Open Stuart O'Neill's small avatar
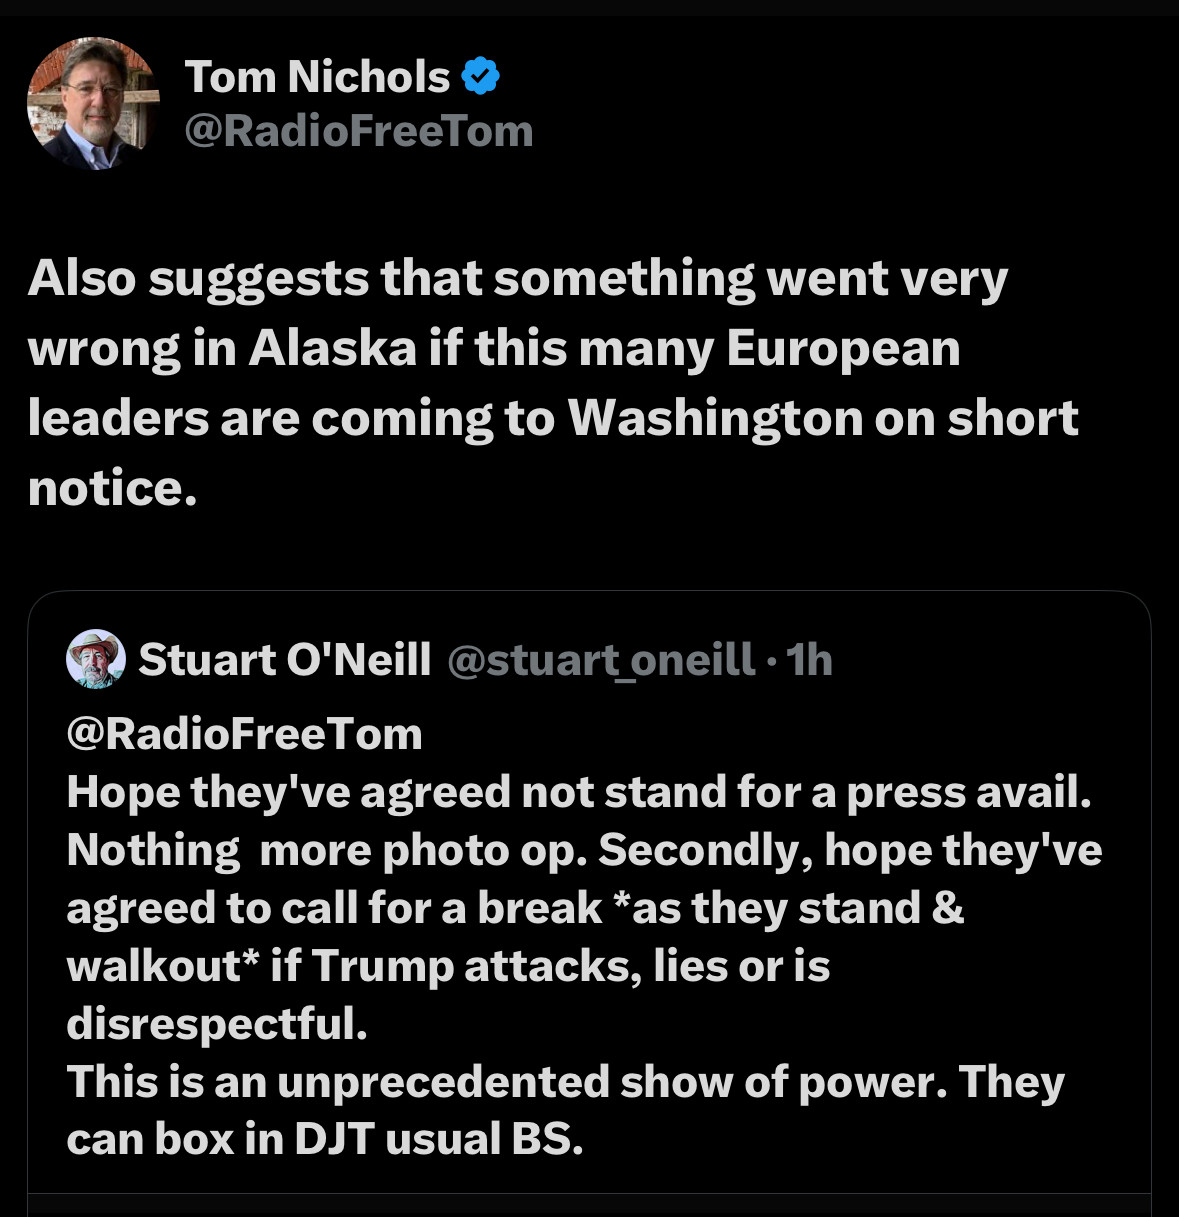This screenshot has width=1179, height=1217. pyautogui.click(x=96, y=659)
